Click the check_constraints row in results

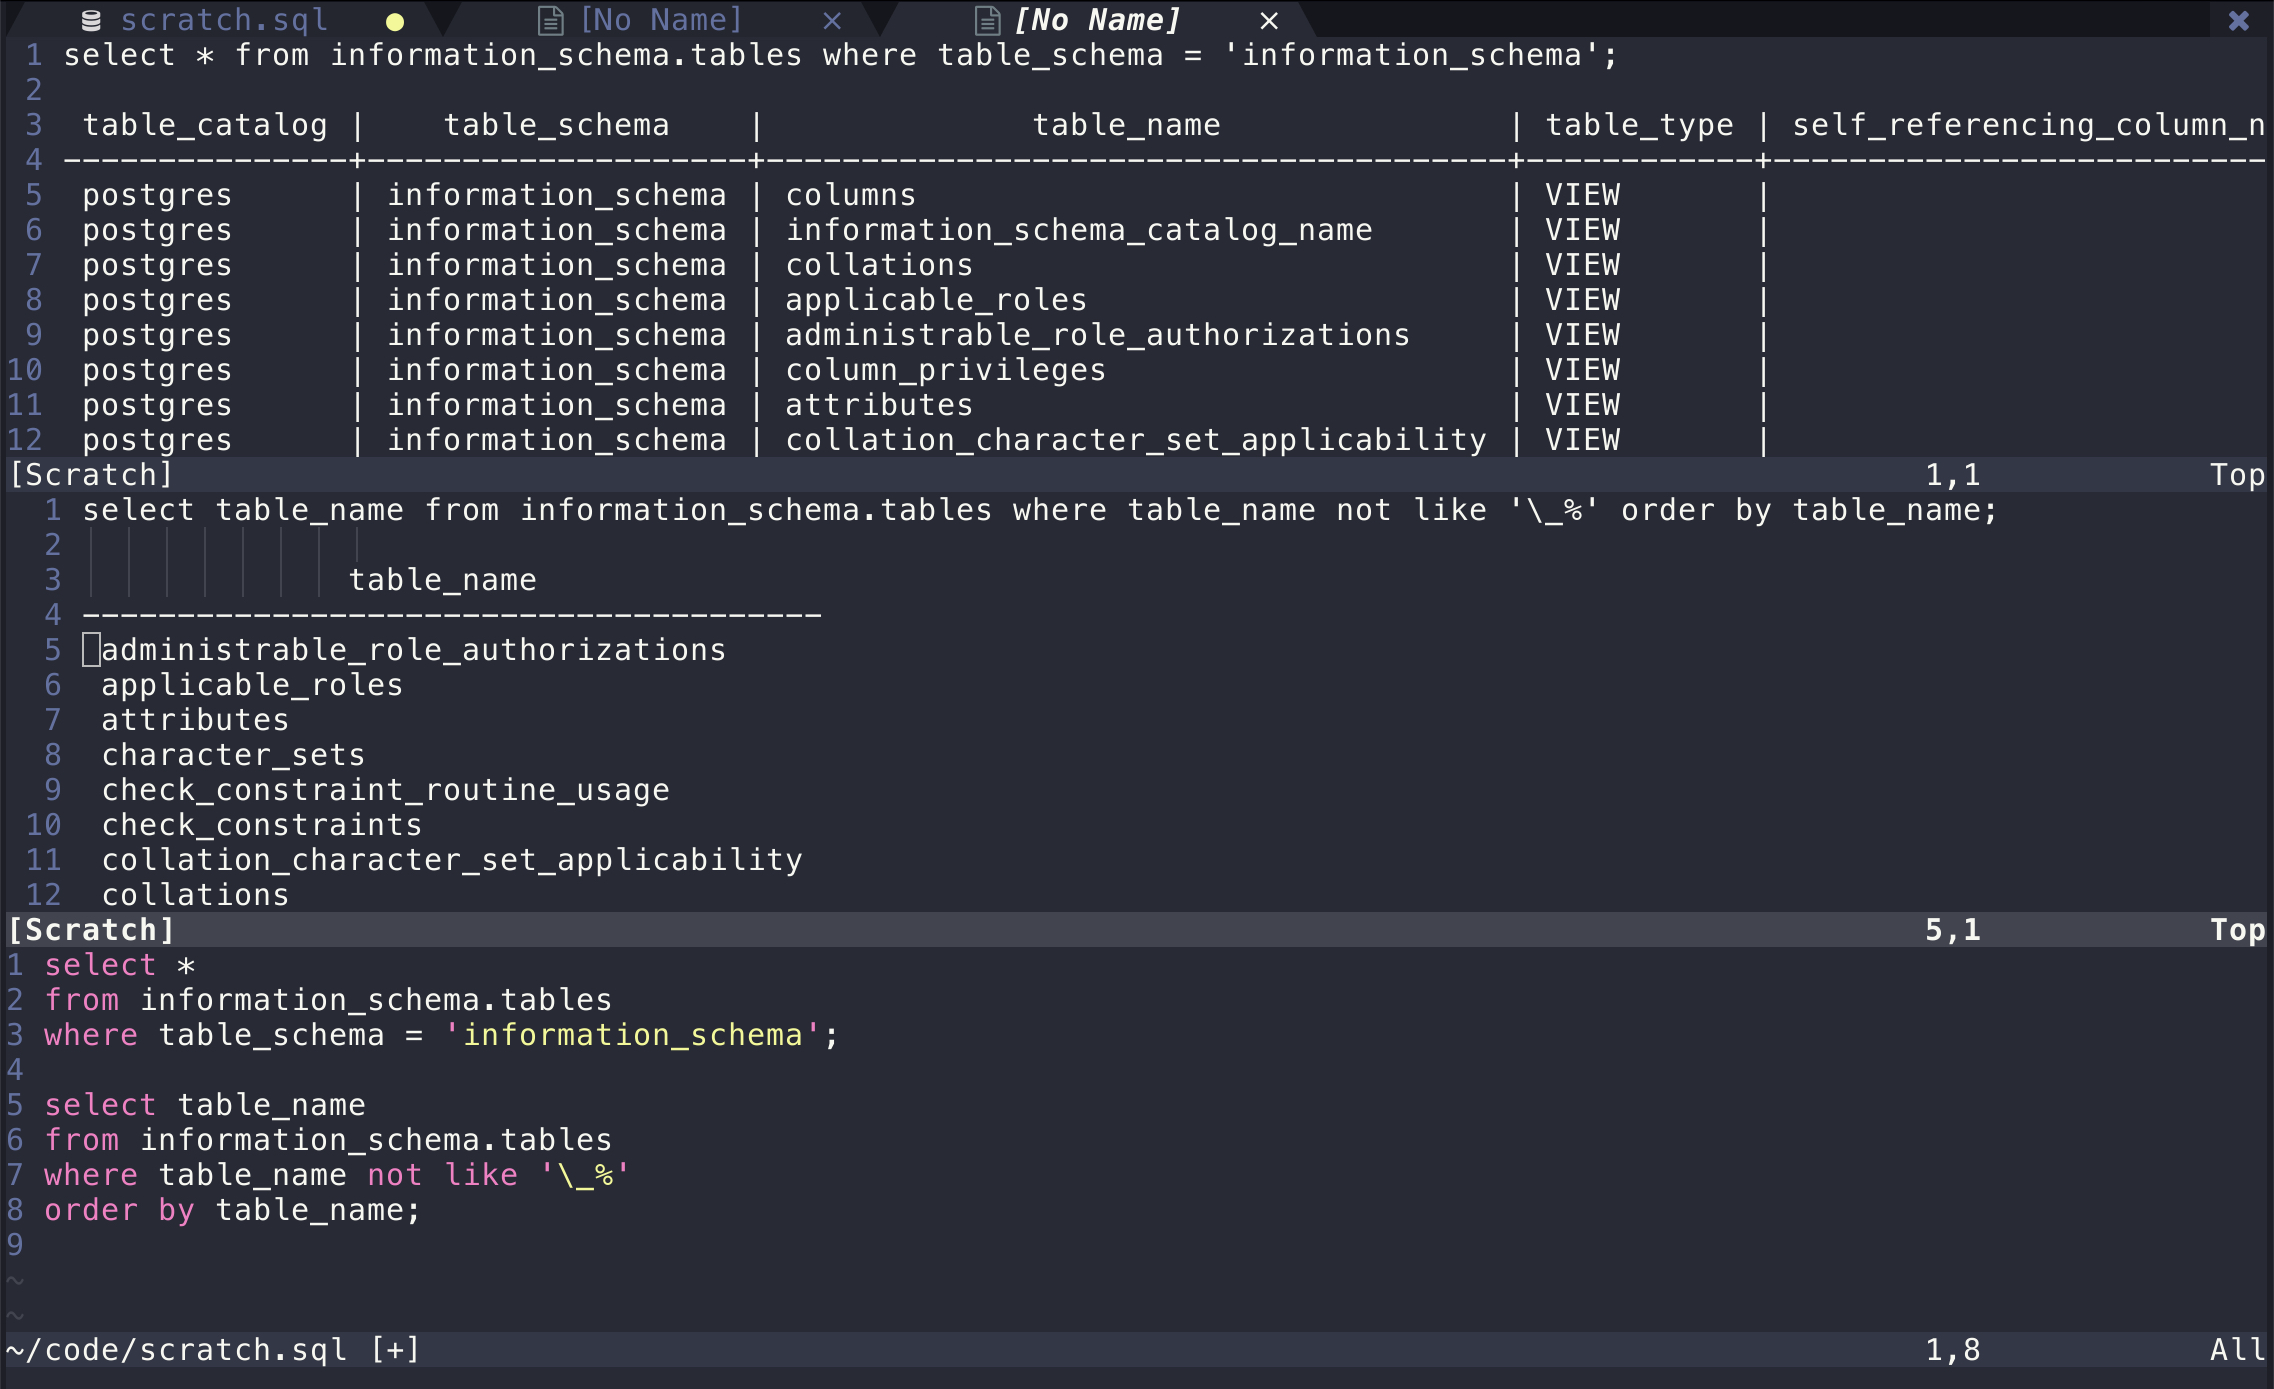coord(262,825)
